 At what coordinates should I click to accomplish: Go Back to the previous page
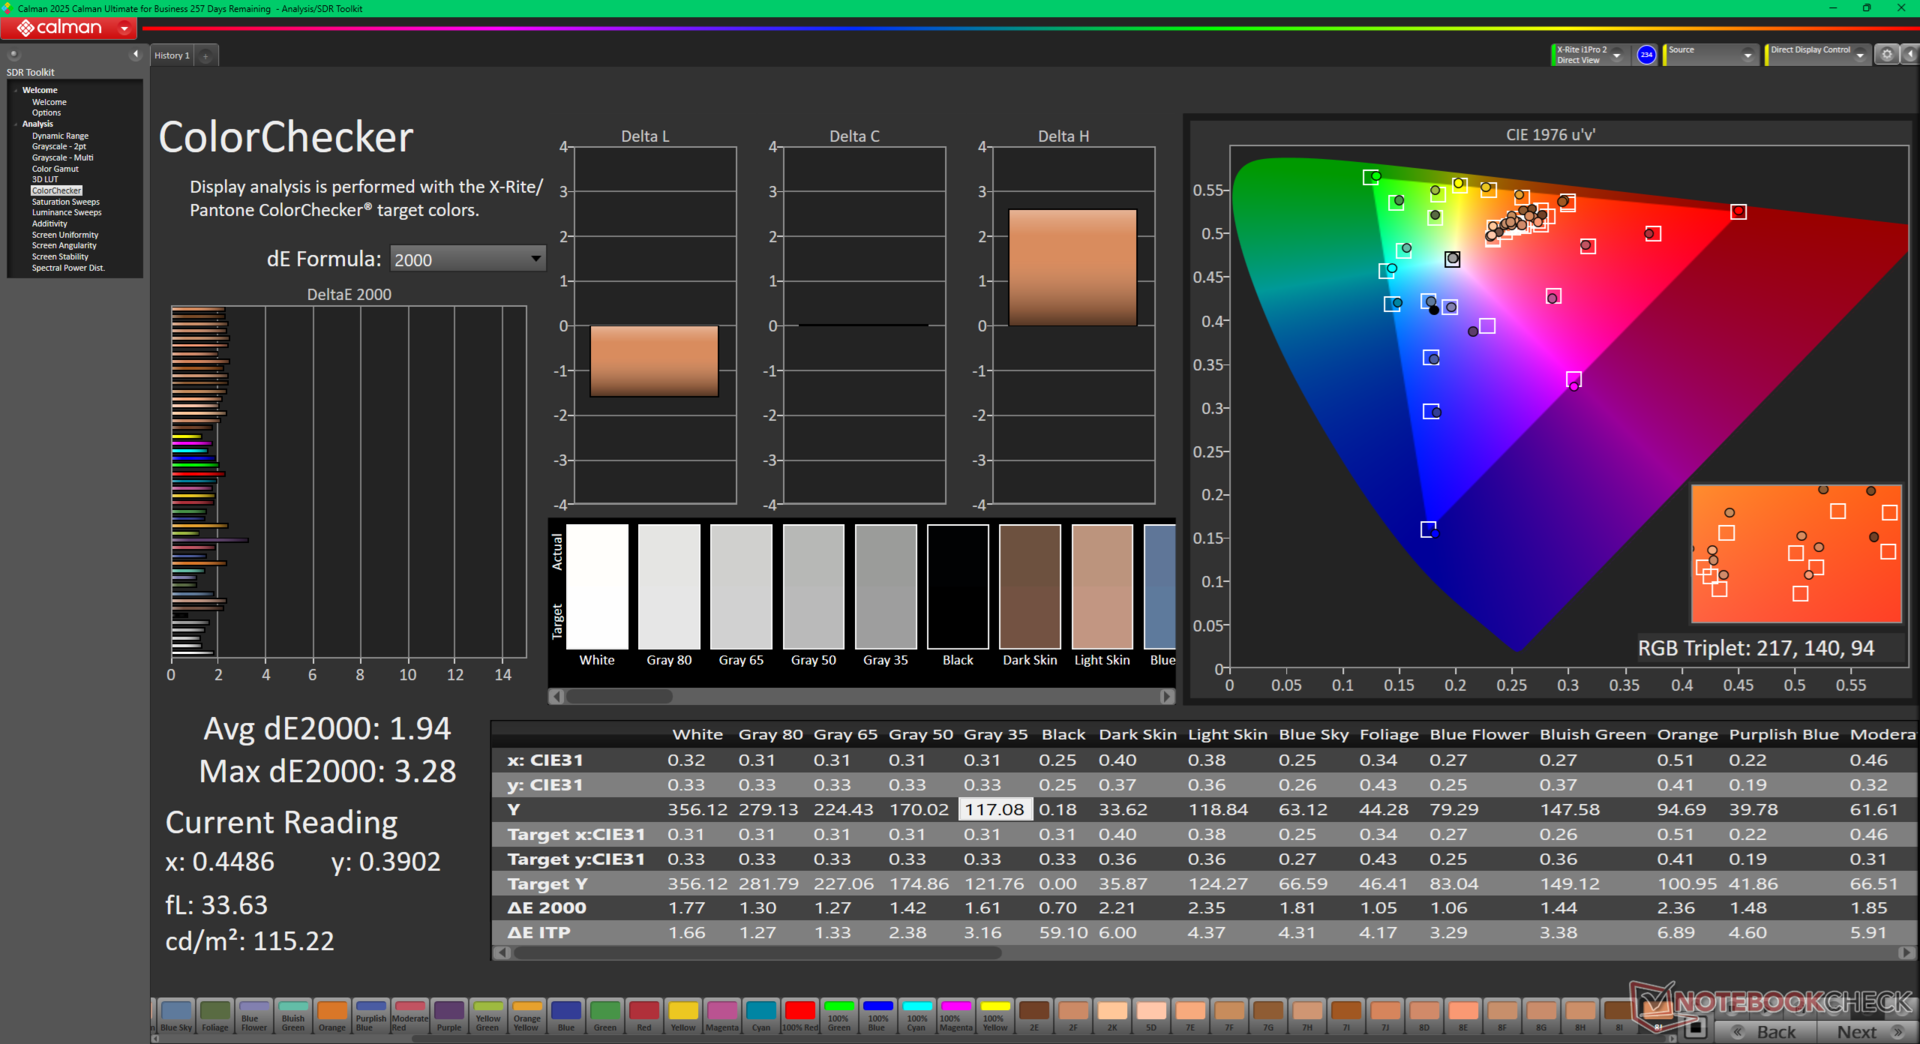pyautogui.click(x=1766, y=1032)
